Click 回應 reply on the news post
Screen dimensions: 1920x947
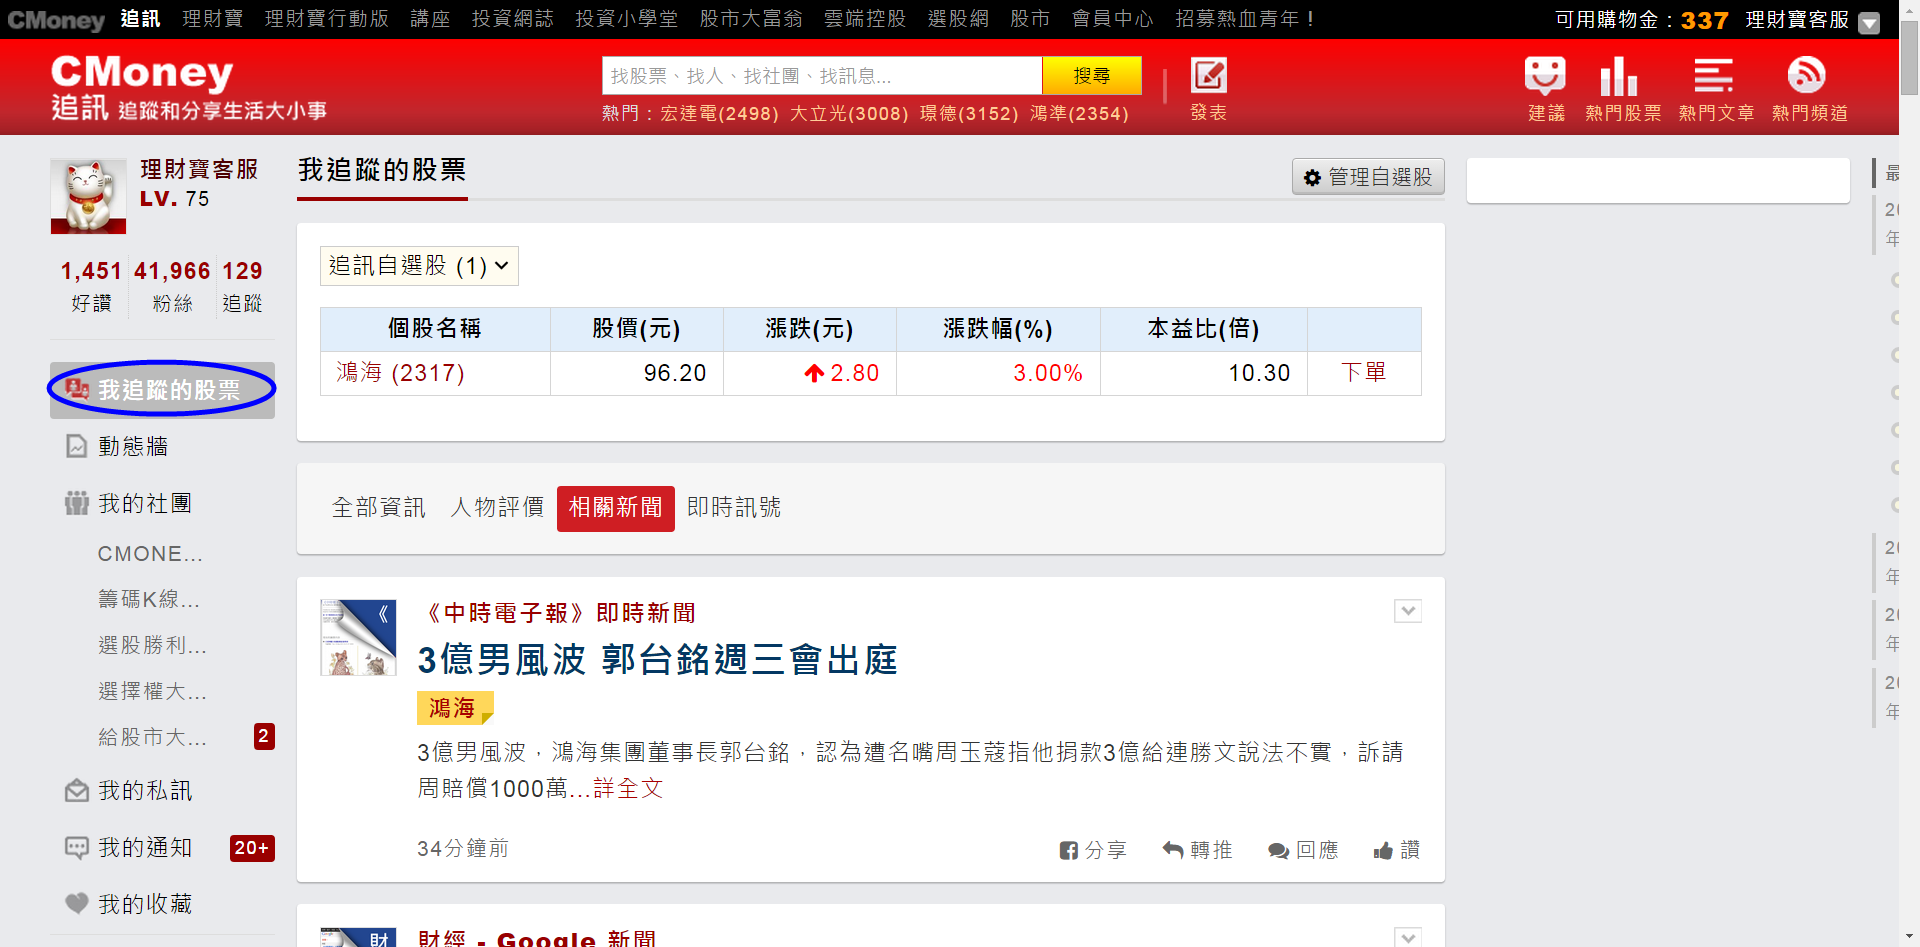click(x=1303, y=850)
